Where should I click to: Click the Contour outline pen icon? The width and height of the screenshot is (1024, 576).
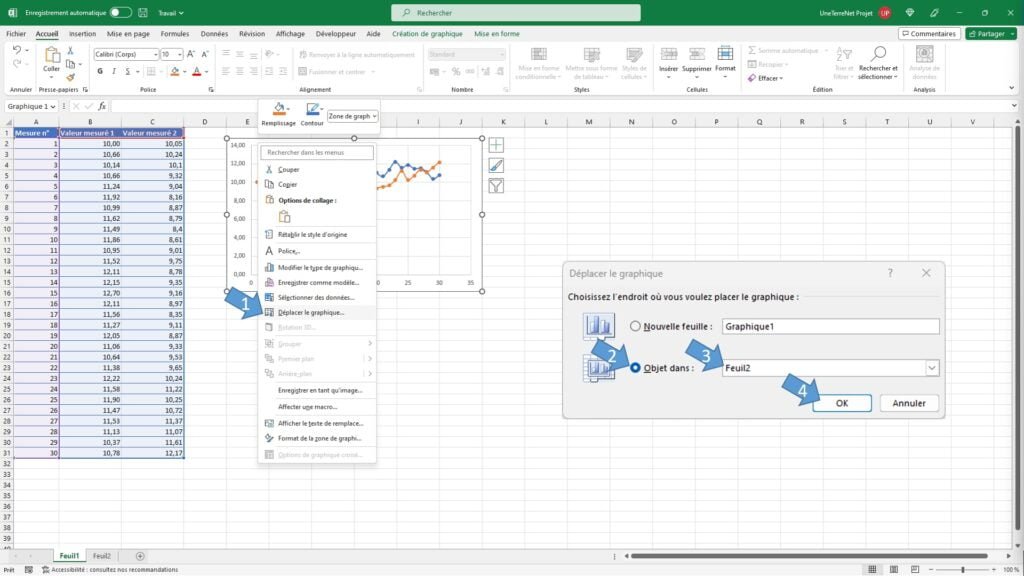[x=312, y=109]
